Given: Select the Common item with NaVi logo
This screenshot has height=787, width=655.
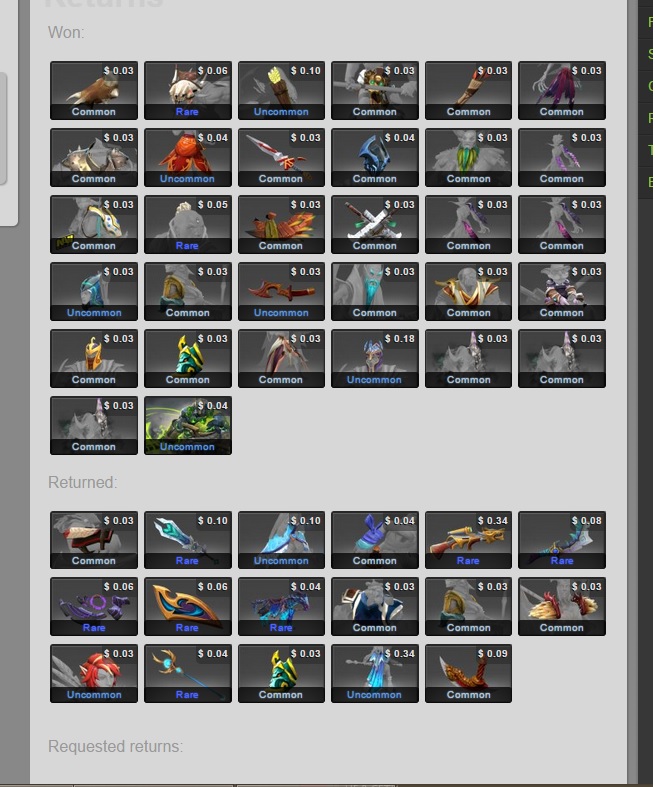Looking at the screenshot, I should click(x=94, y=224).
